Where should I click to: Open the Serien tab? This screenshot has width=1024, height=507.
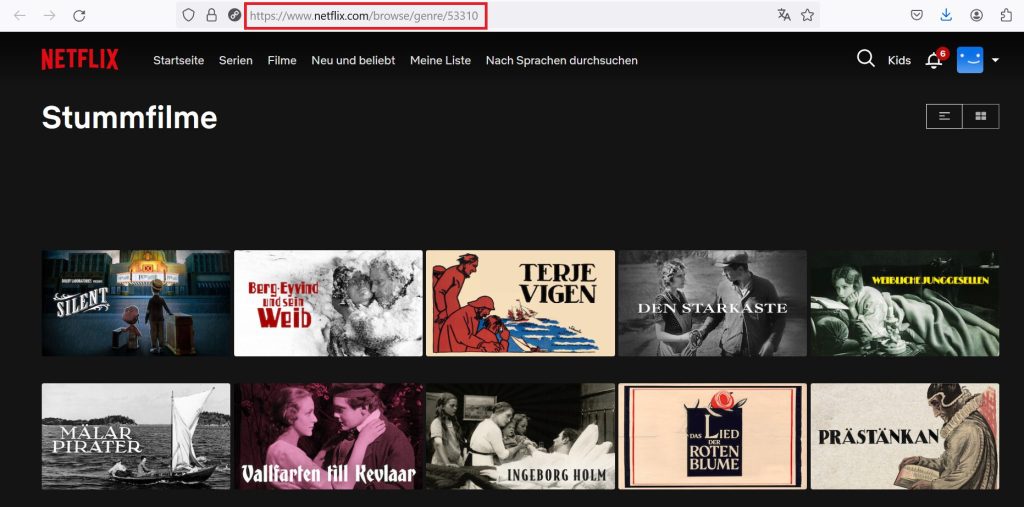pyautogui.click(x=236, y=60)
